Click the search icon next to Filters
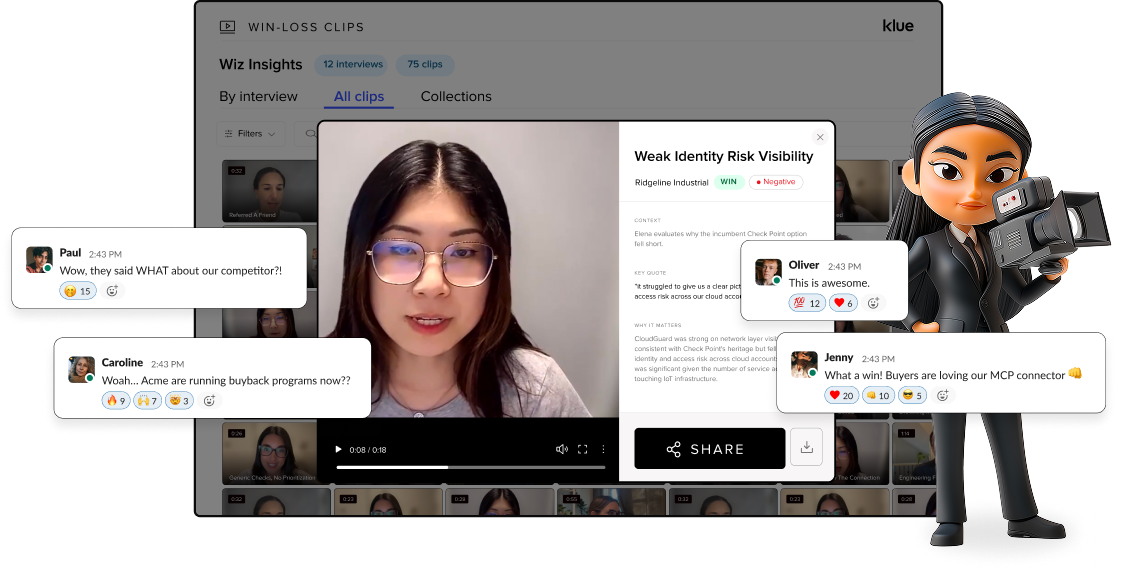1130x575 pixels. click(x=311, y=134)
